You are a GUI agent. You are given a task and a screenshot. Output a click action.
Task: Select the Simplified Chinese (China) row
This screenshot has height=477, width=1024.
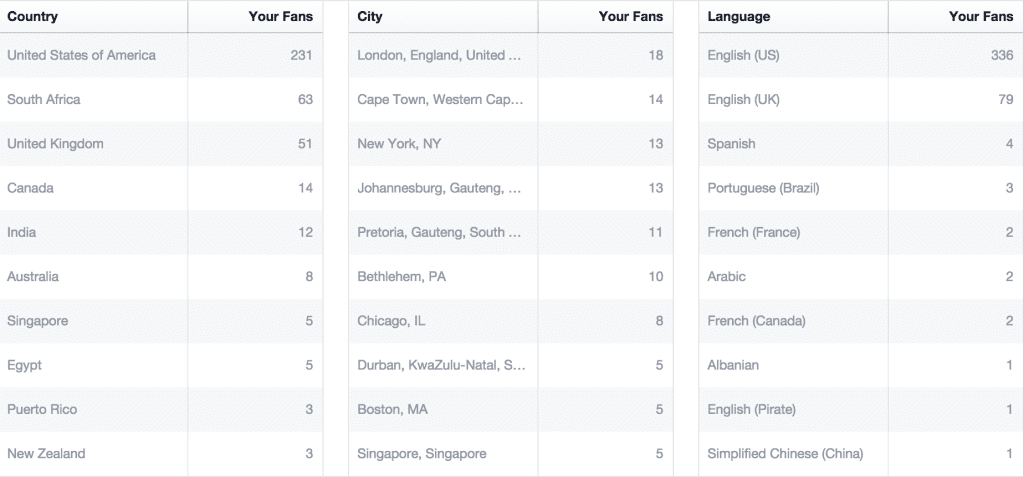pos(861,453)
